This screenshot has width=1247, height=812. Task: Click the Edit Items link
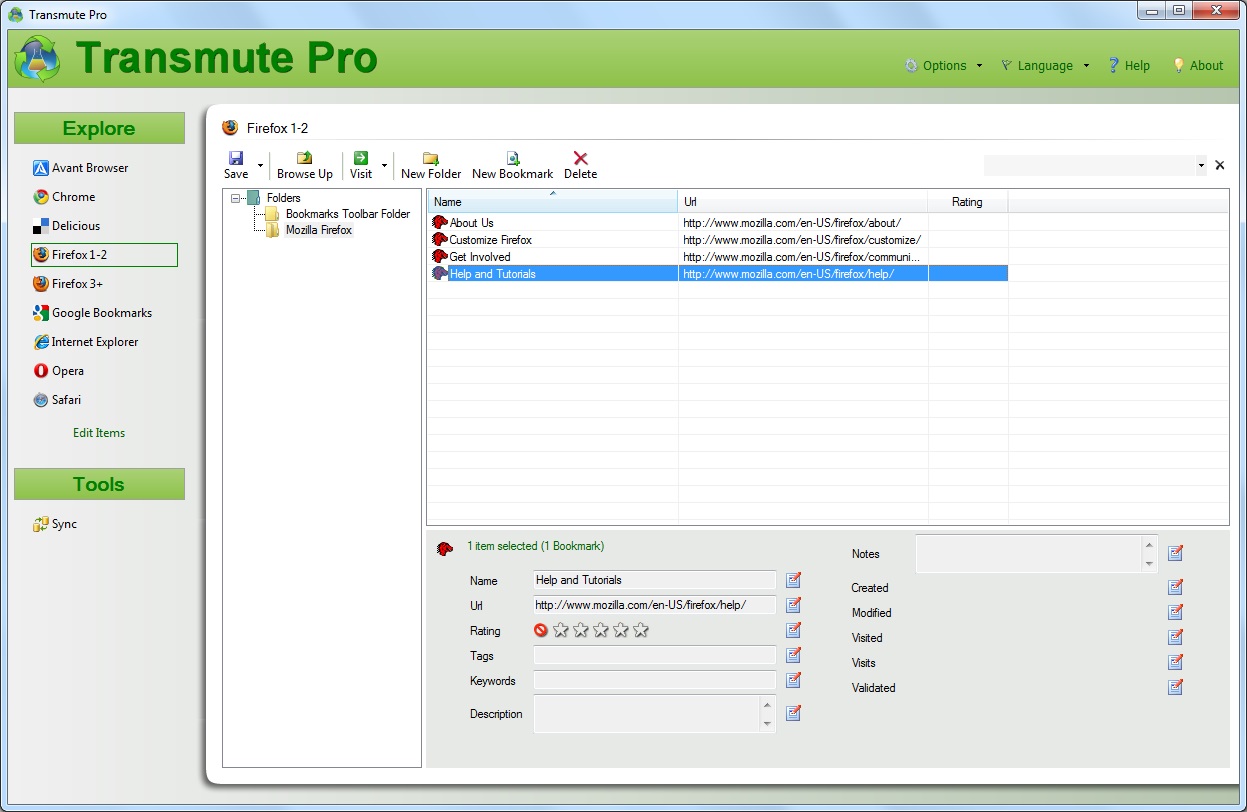click(99, 433)
